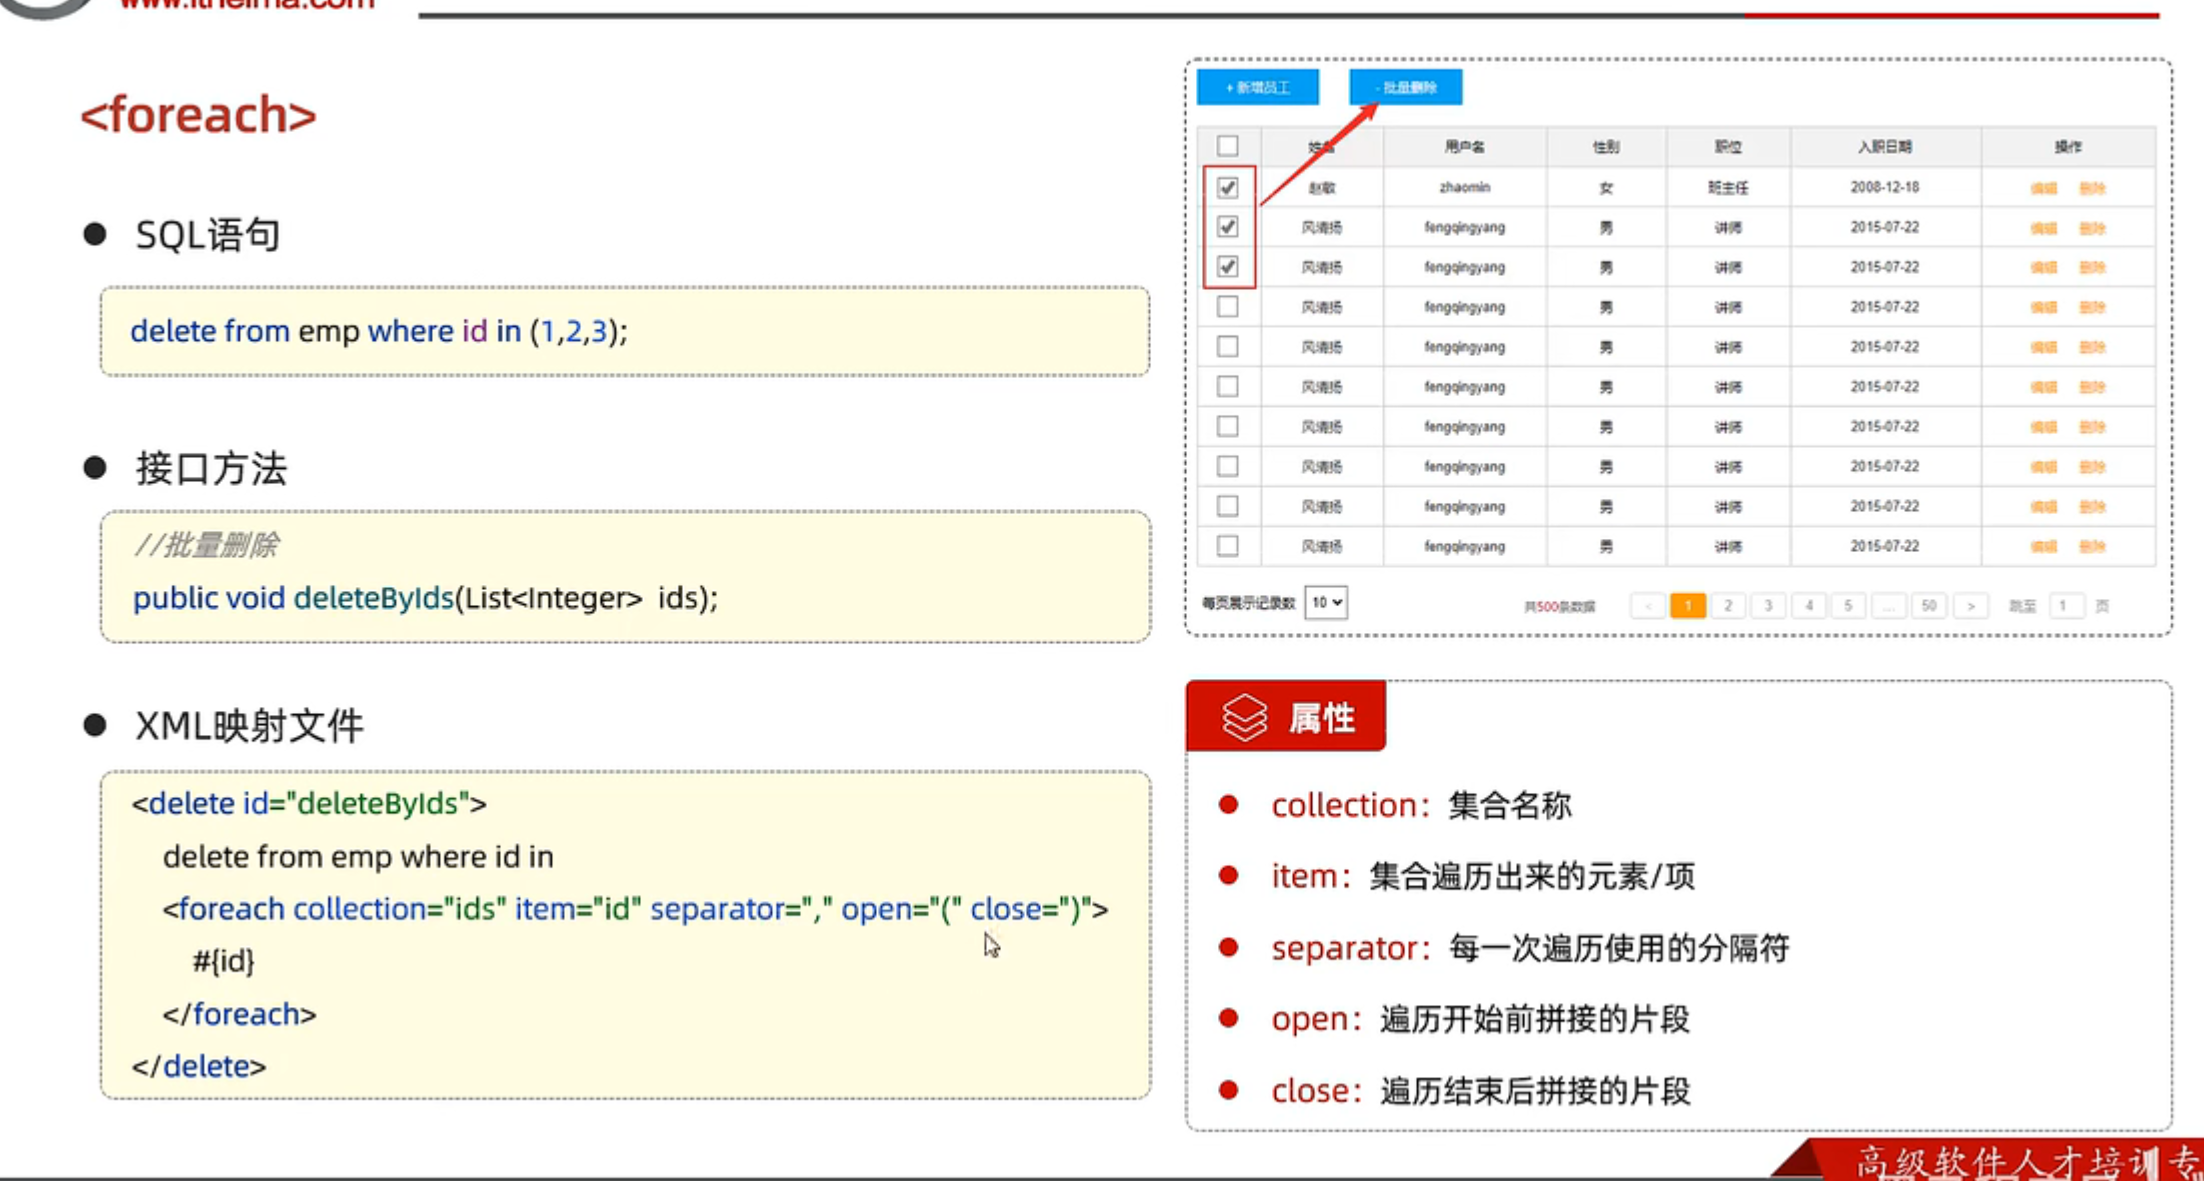The height and width of the screenshot is (1181, 2204).
Task: Check the fourth row's empty checkbox
Action: click(x=1227, y=307)
